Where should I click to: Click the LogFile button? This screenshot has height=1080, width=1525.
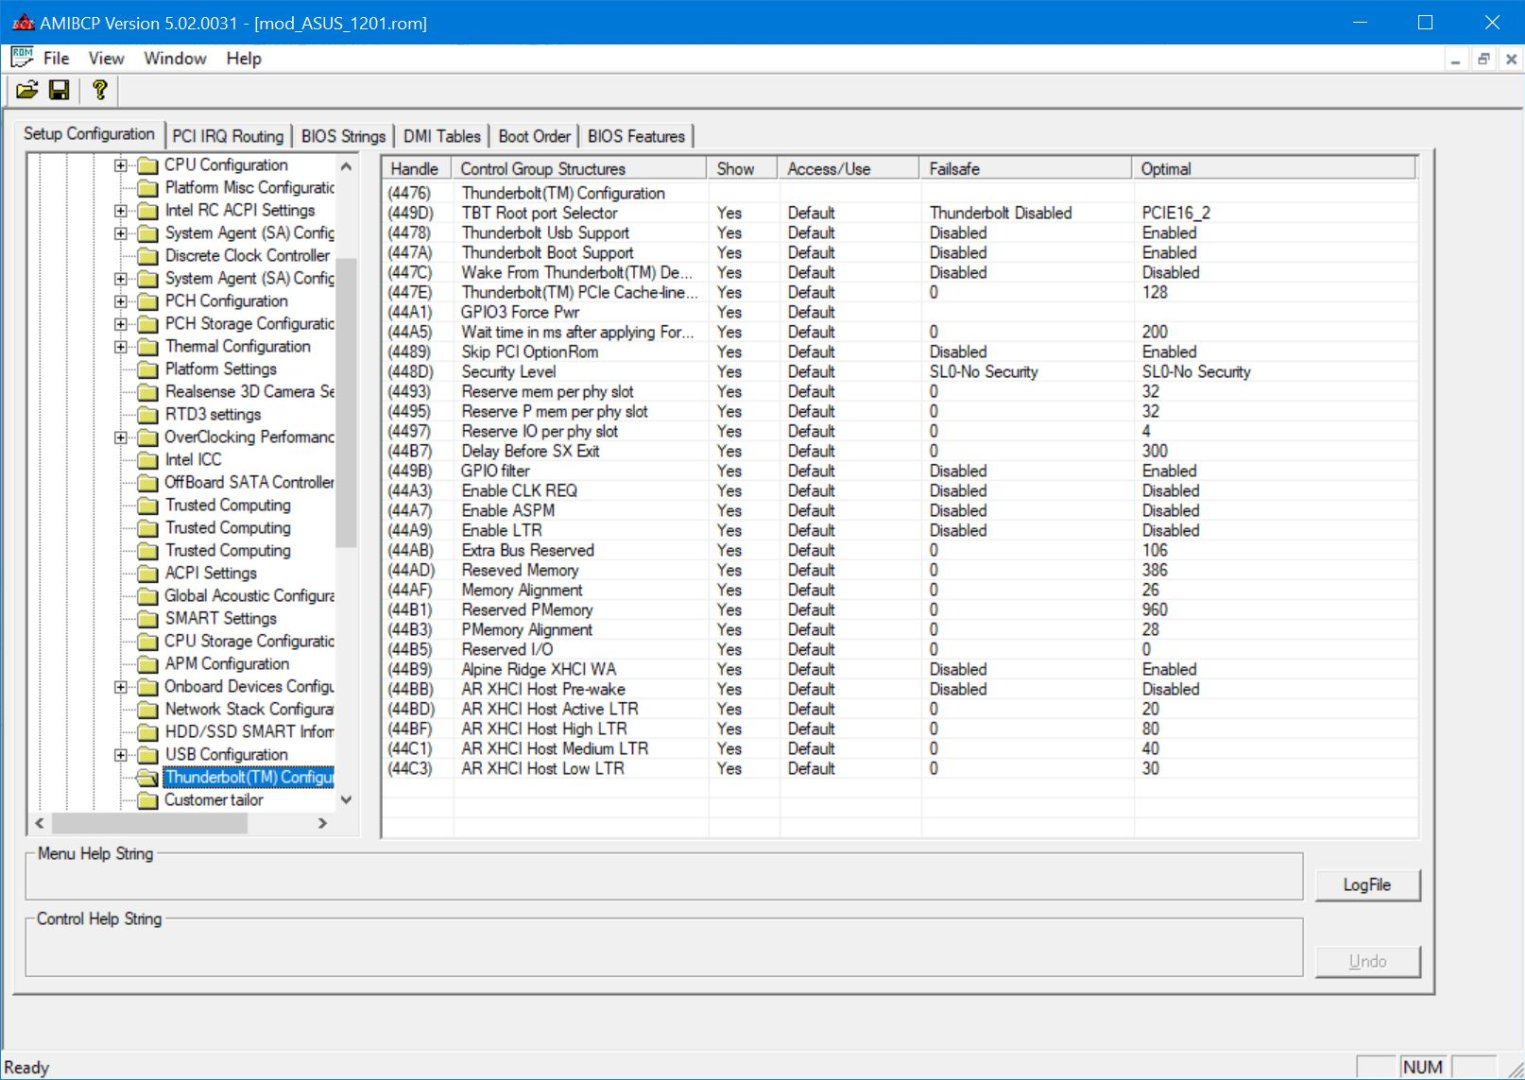click(x=1366, y=885)
